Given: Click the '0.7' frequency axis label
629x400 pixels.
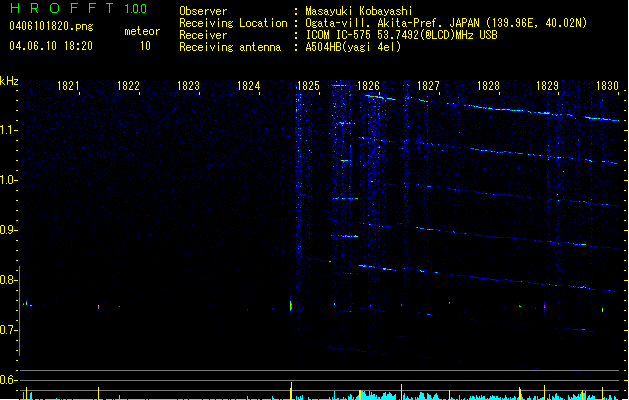Looking at the screenshot, I should (8, 330).
